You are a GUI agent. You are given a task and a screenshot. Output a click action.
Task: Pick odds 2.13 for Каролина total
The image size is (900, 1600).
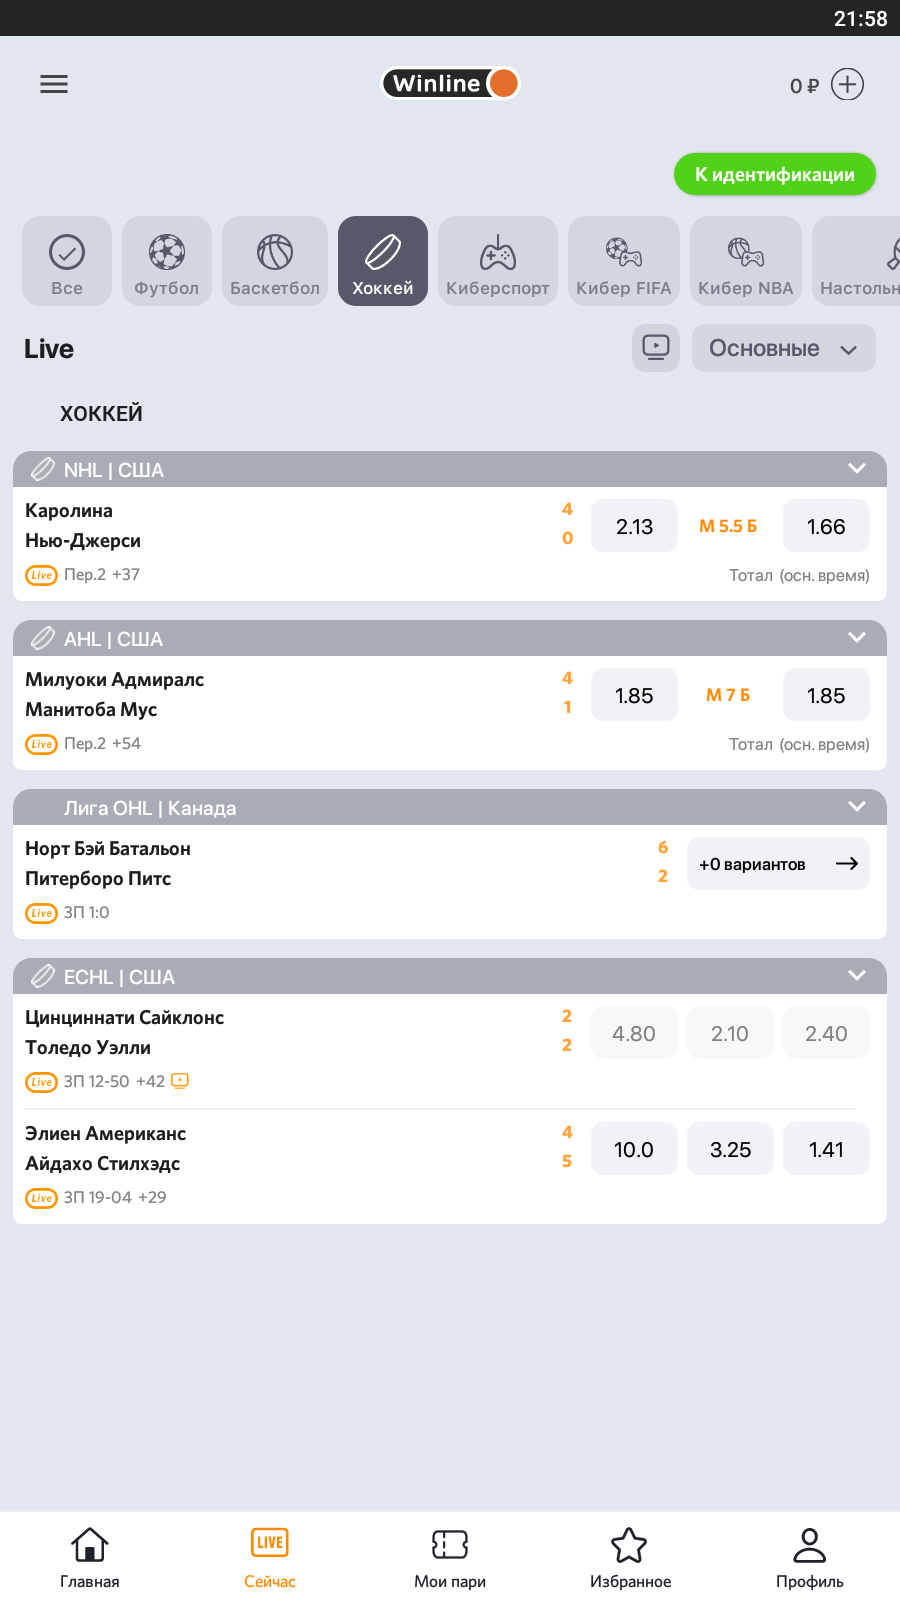[x=634, y=526]
